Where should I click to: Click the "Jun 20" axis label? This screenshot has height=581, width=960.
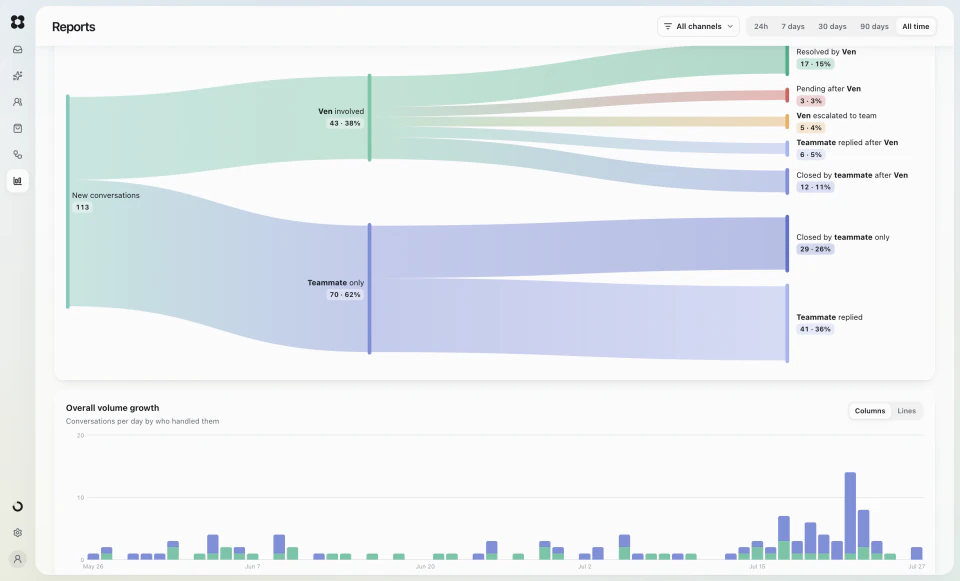click(x=425, y=567)
